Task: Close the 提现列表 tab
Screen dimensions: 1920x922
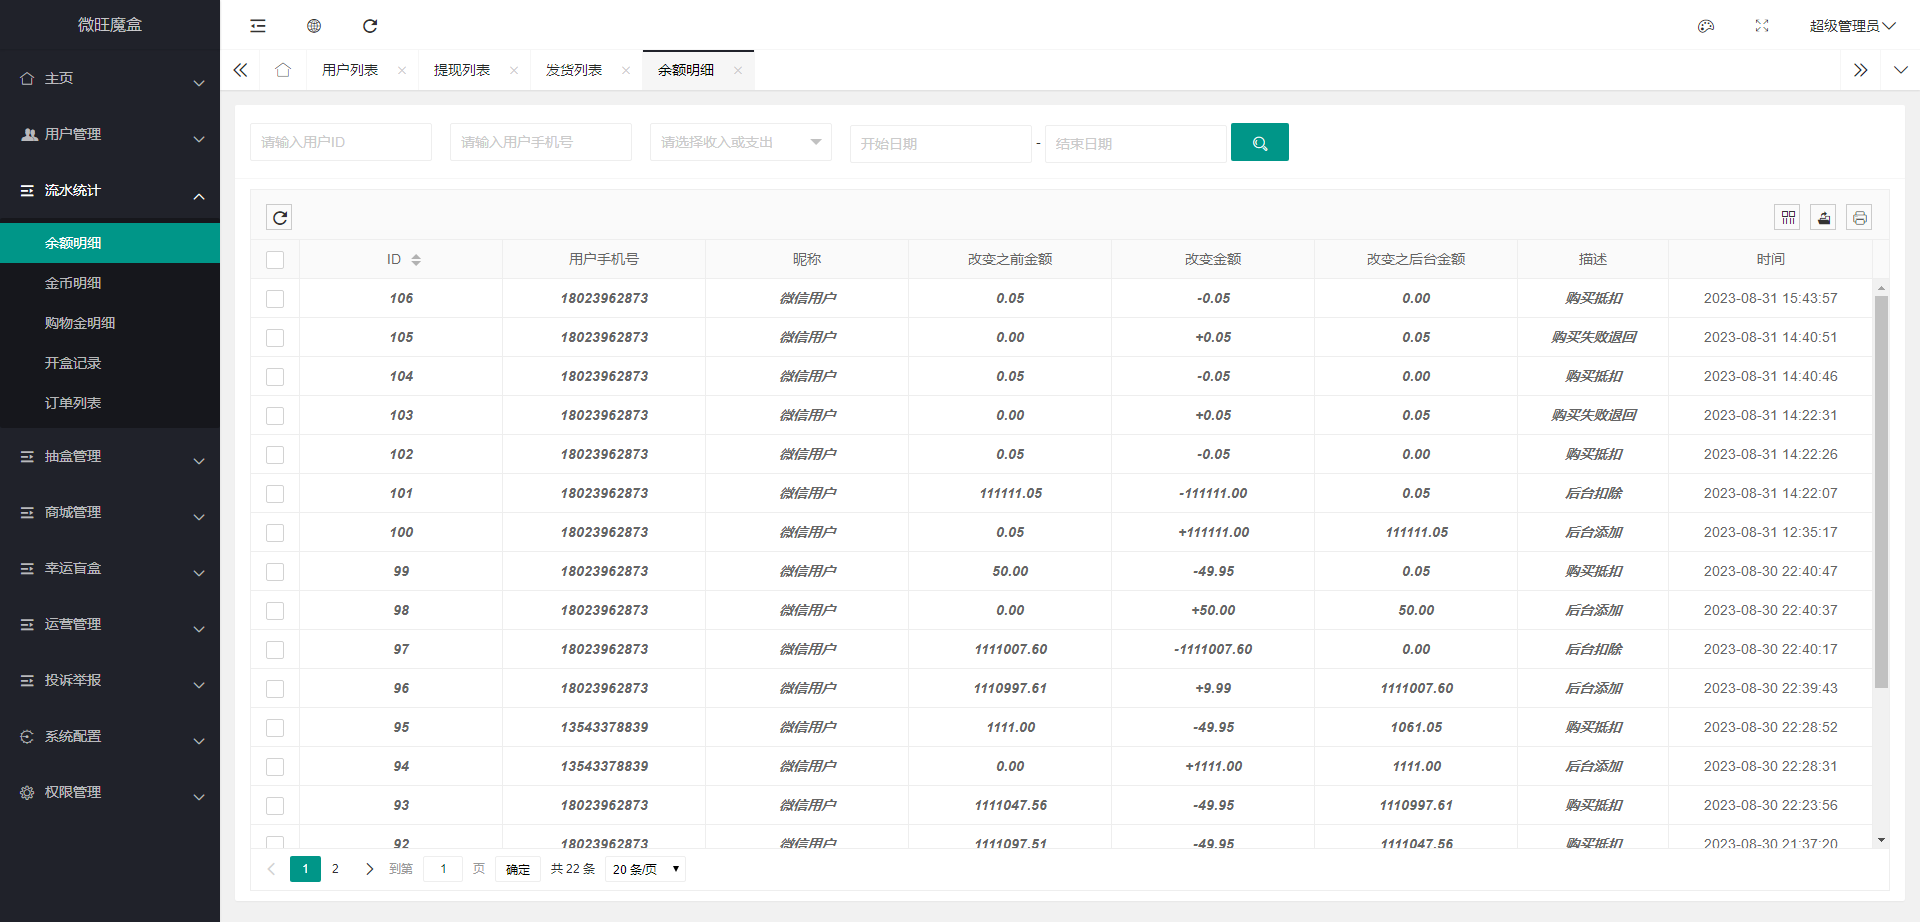Action: coord(514,70)
